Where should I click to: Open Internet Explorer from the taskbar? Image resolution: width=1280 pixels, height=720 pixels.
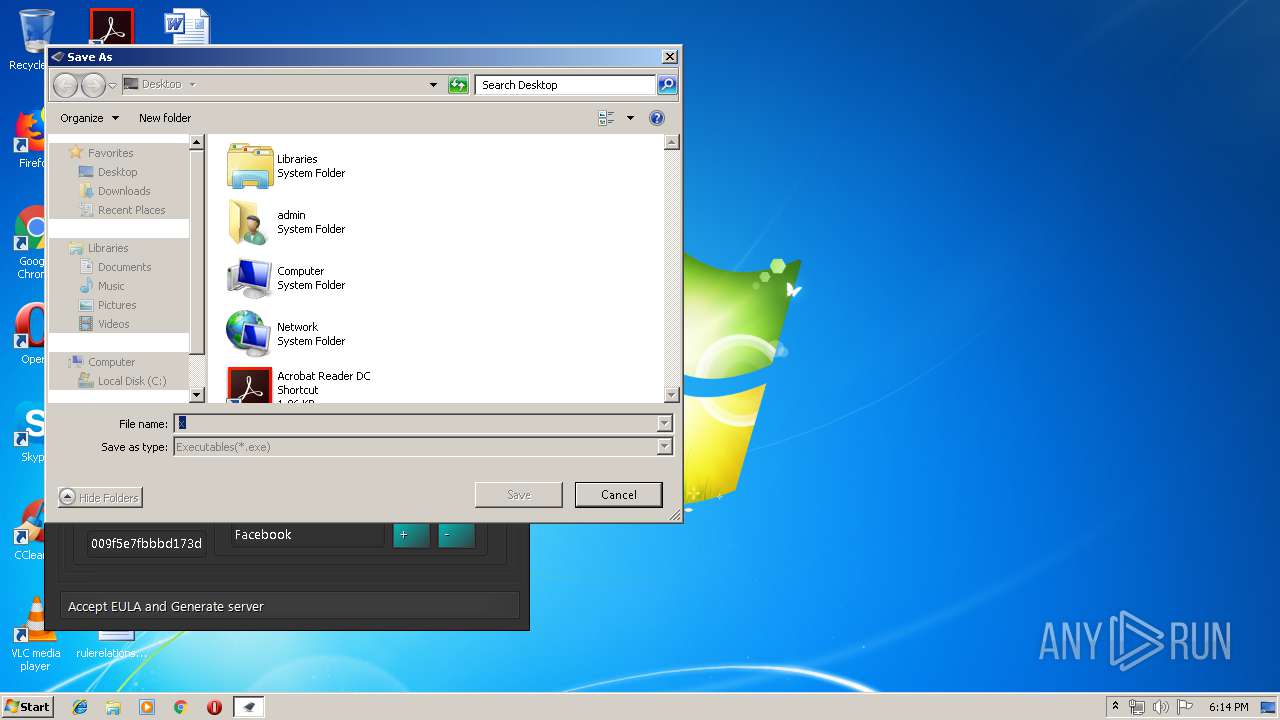[80, 707]
